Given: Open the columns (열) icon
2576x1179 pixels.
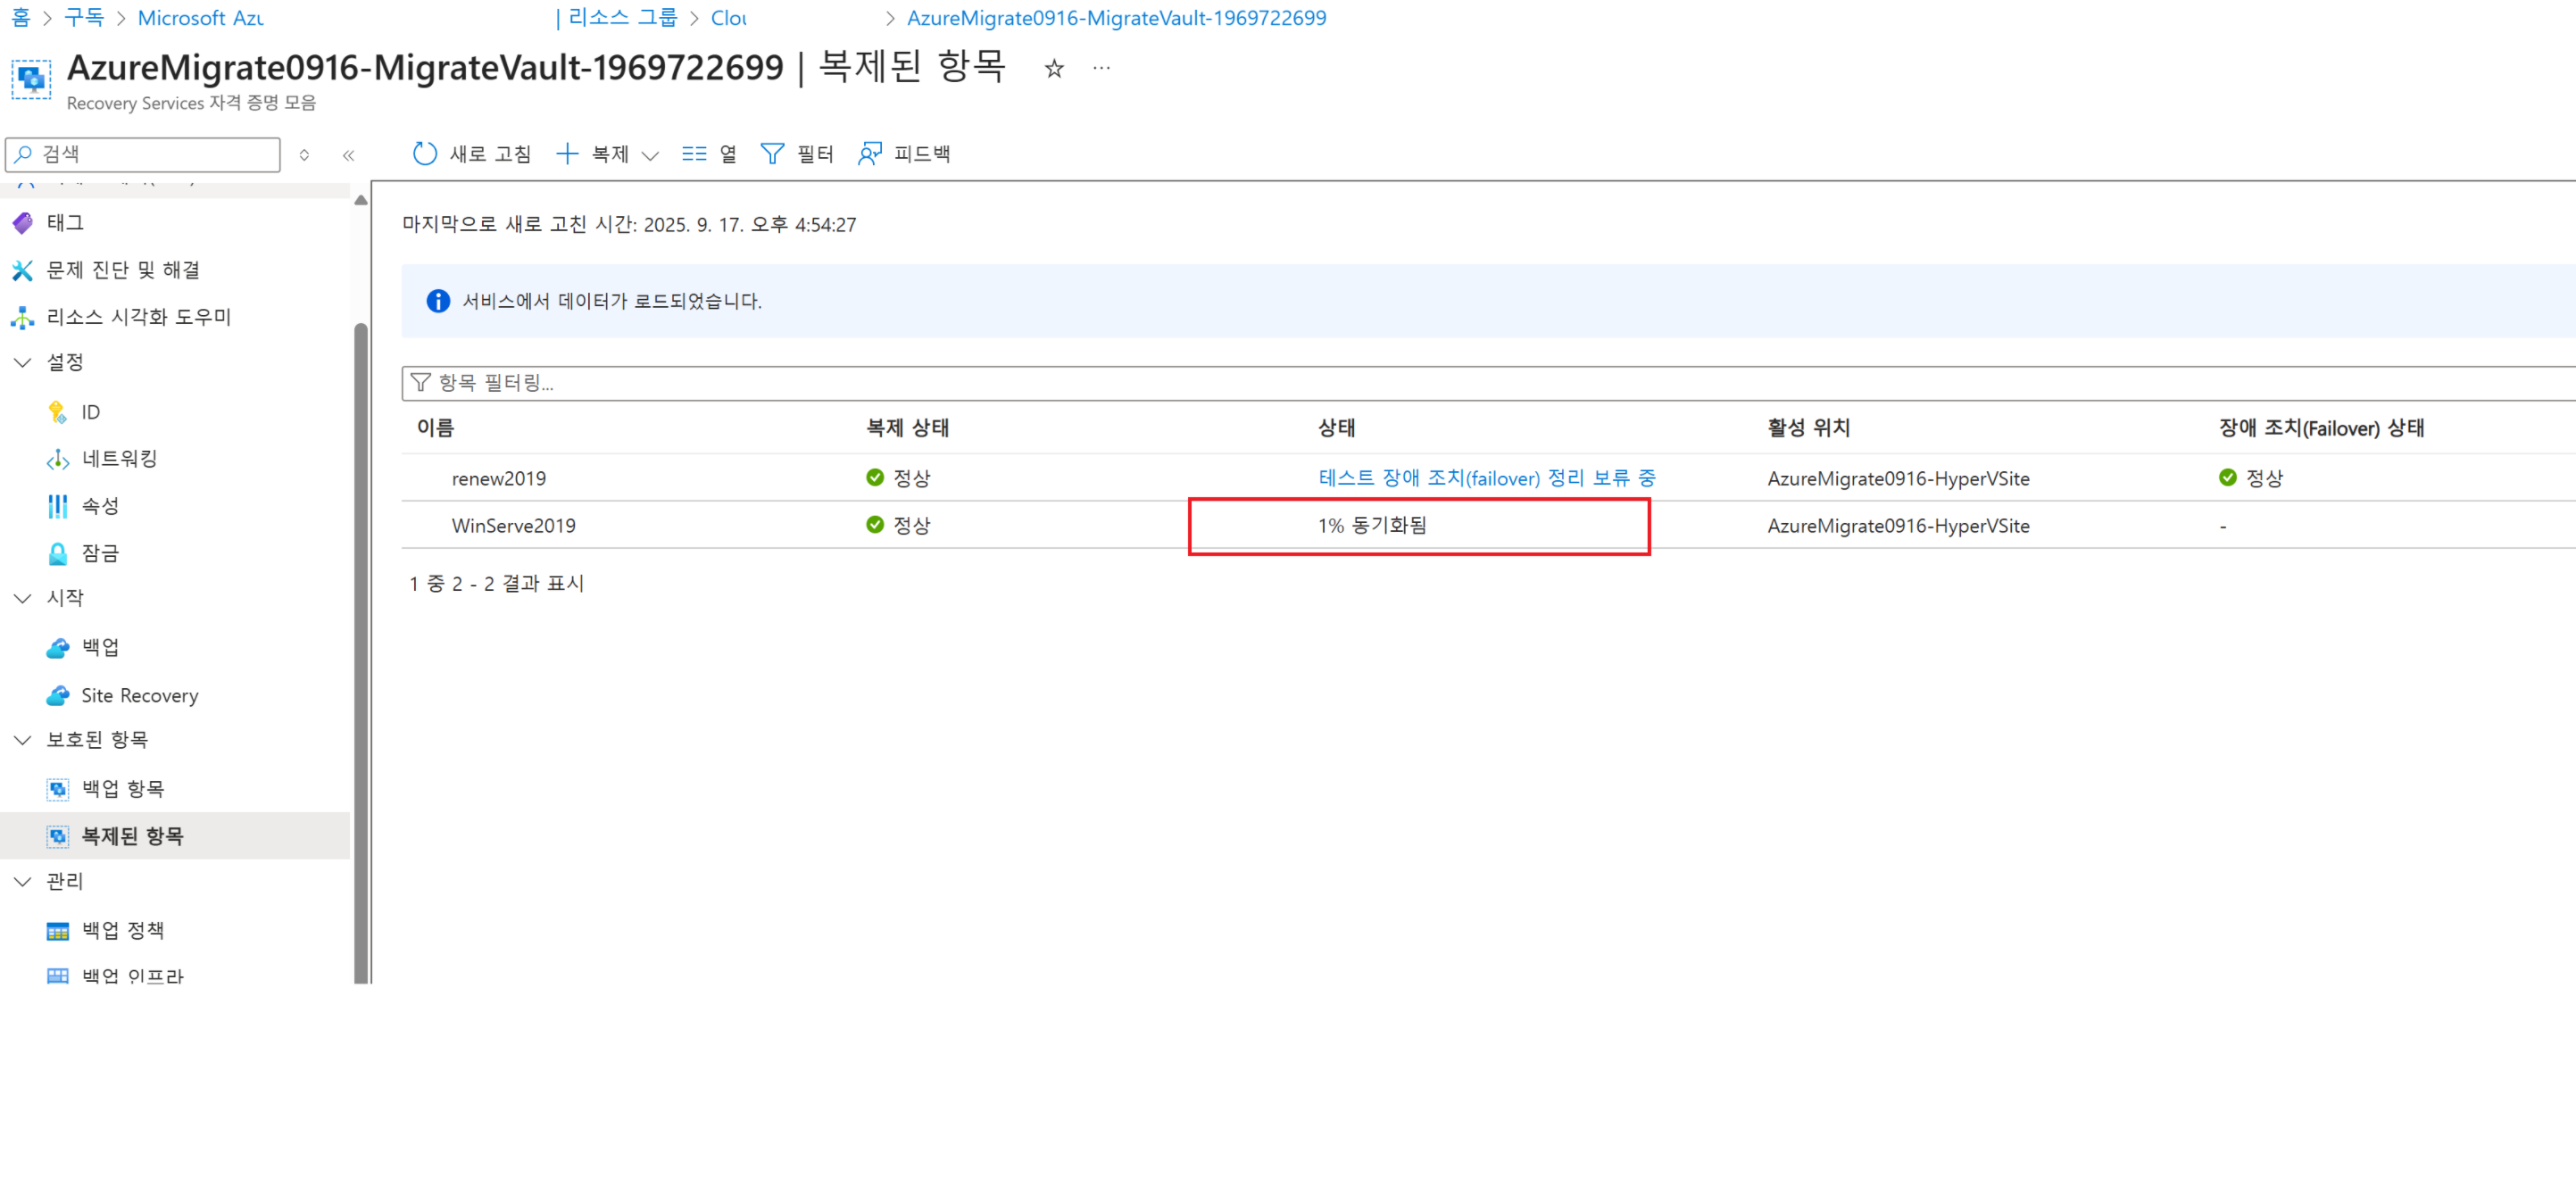Looking at the screenshot, I should pyautogui.click(x=694, y=153).
